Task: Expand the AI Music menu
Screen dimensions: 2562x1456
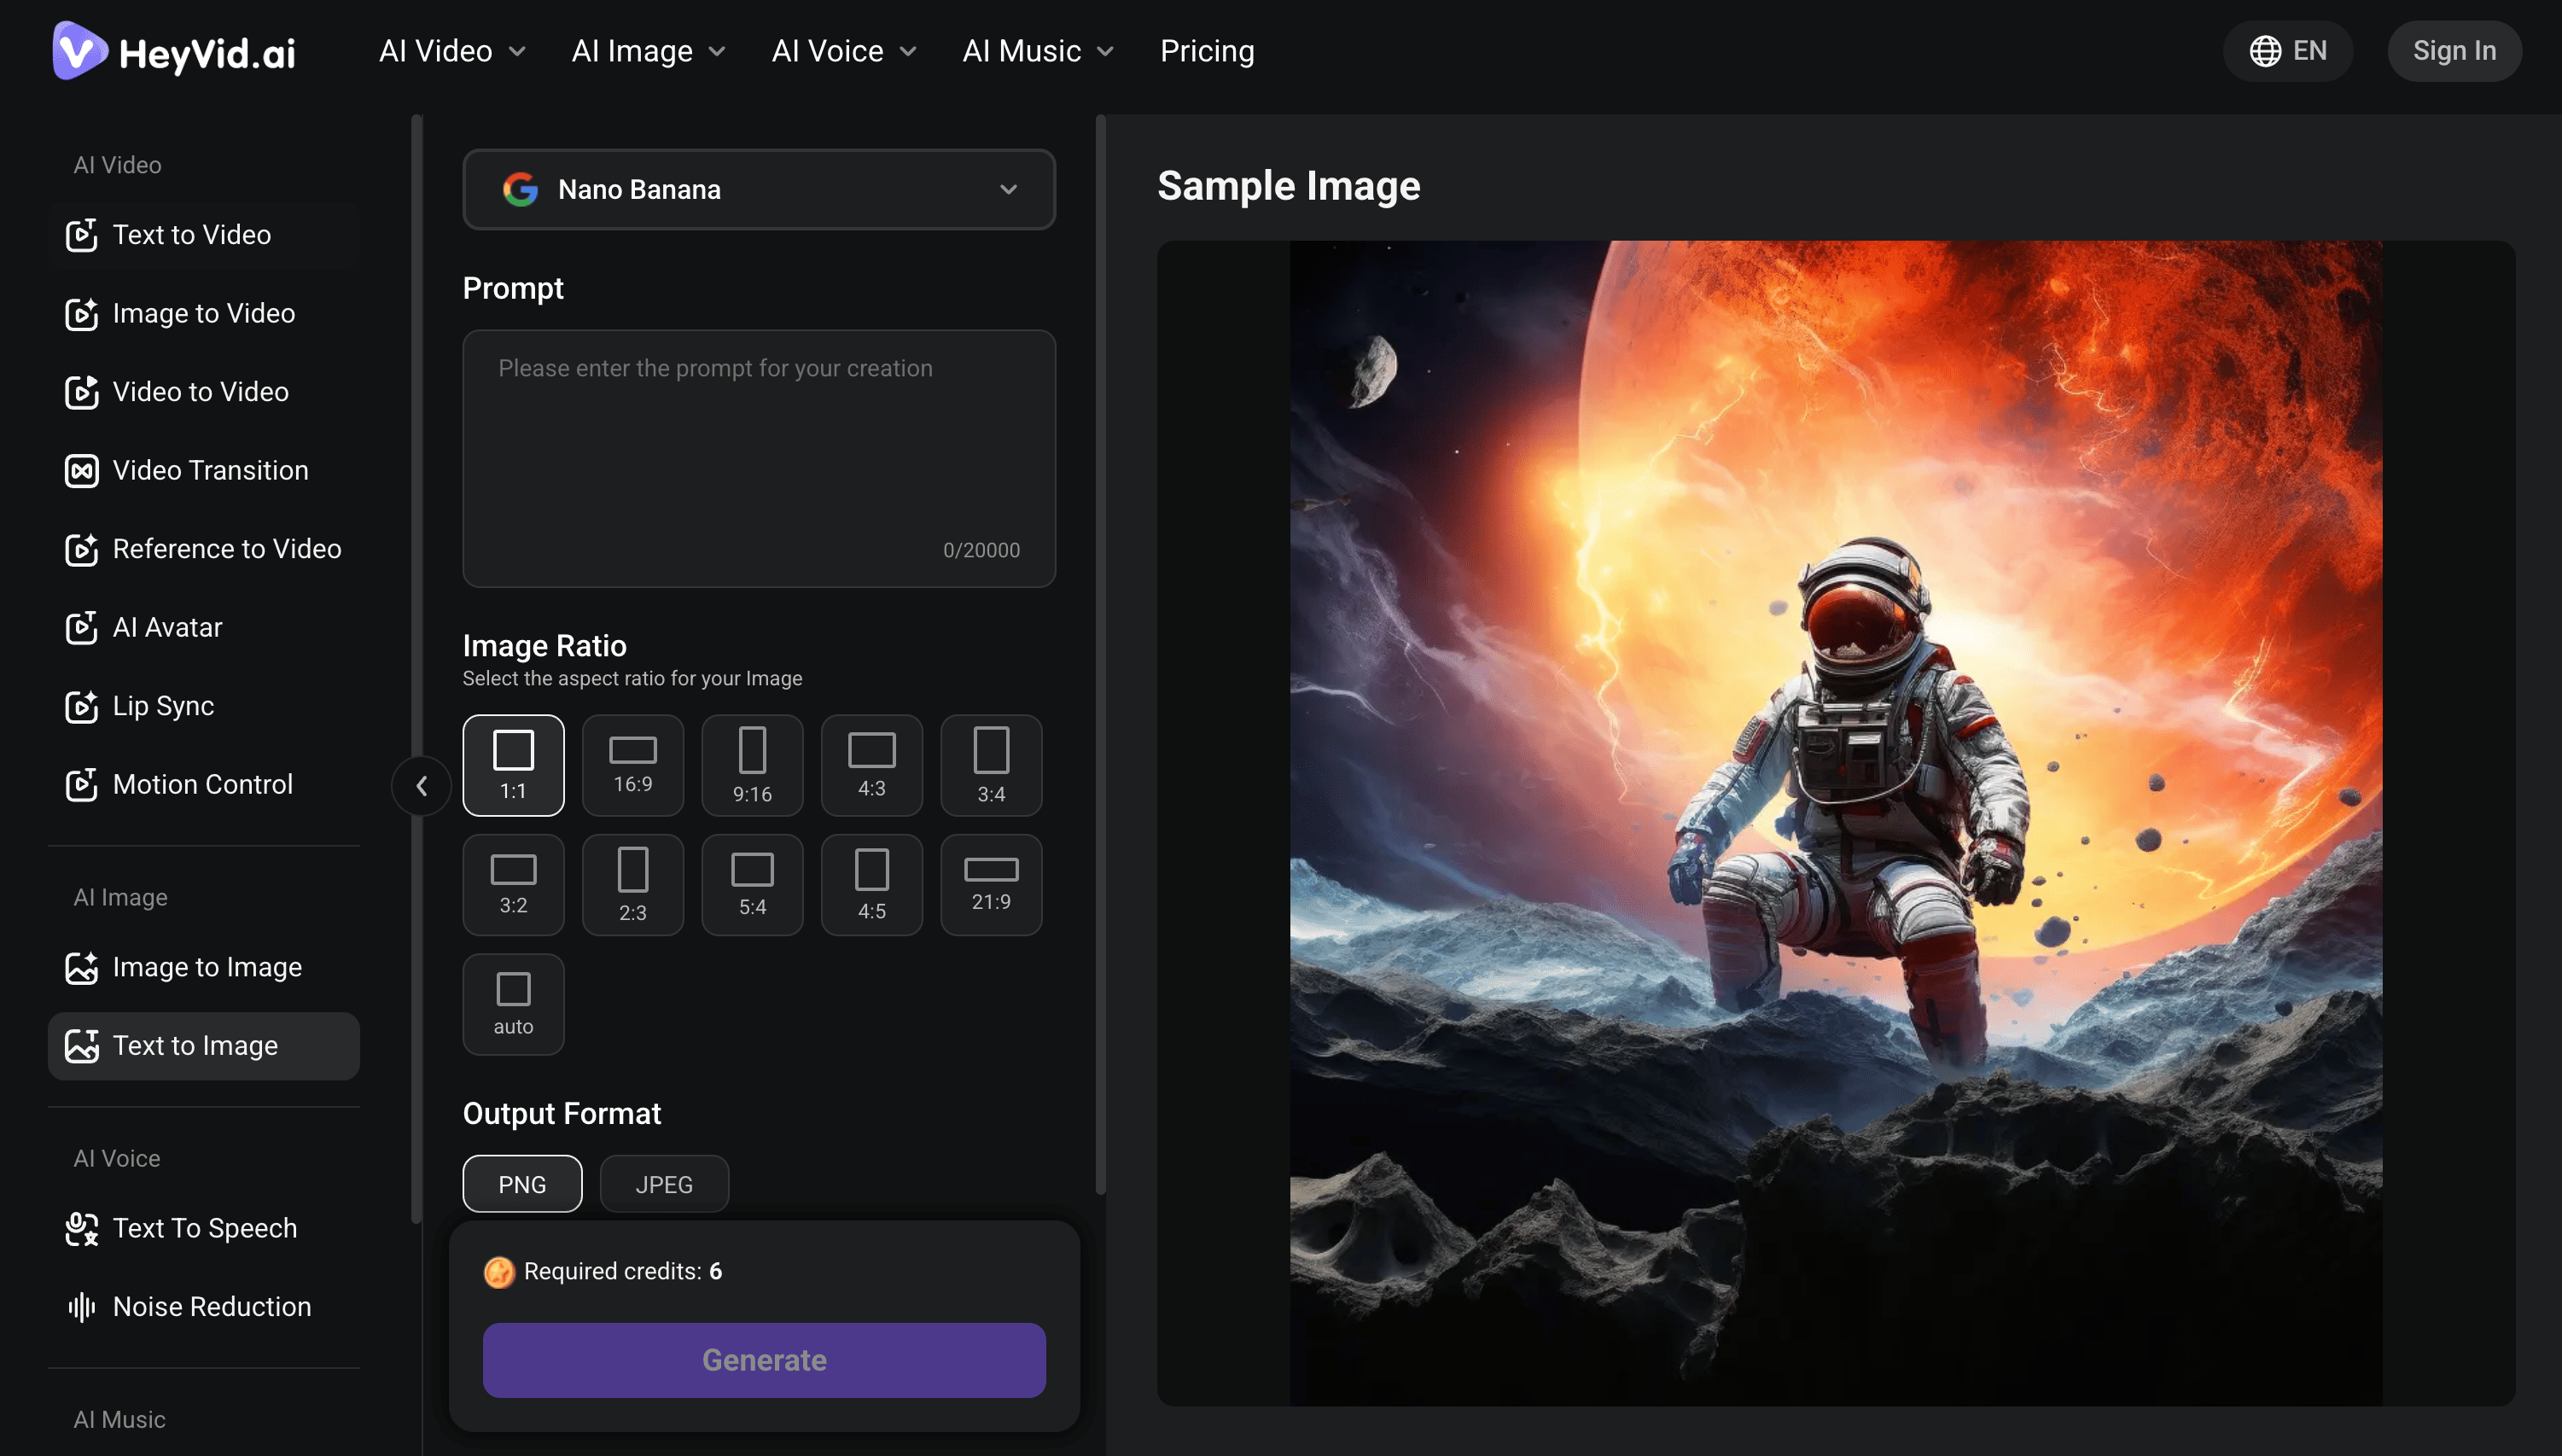Action: (1037, 51)
